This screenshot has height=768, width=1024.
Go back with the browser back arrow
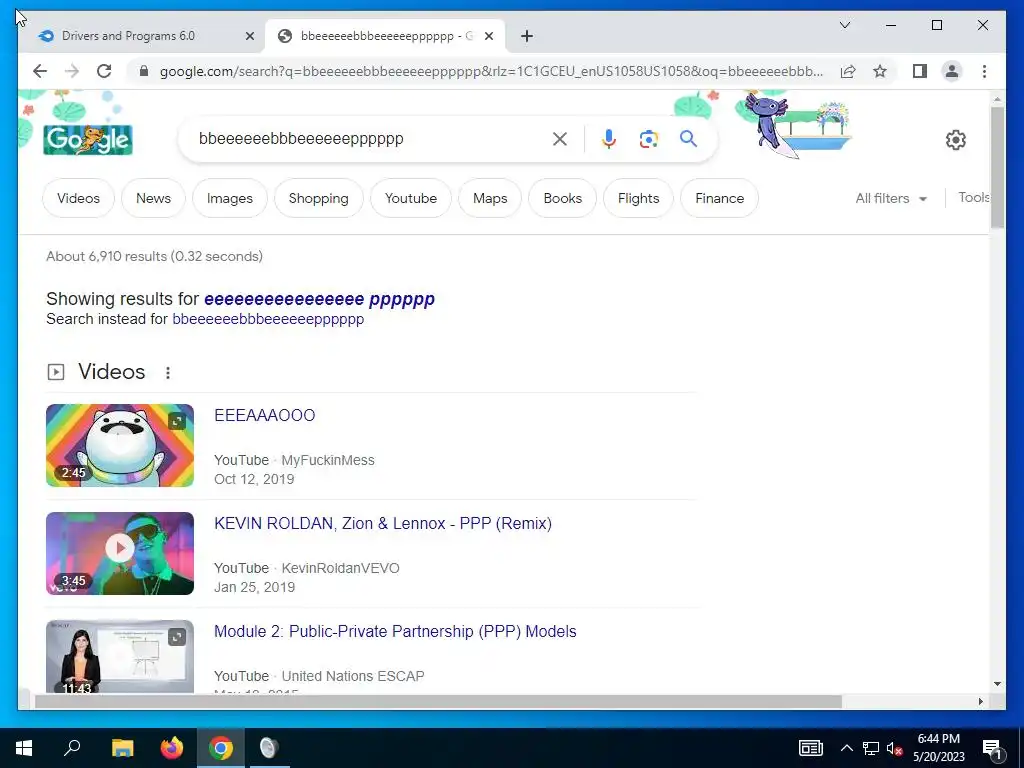40,71
